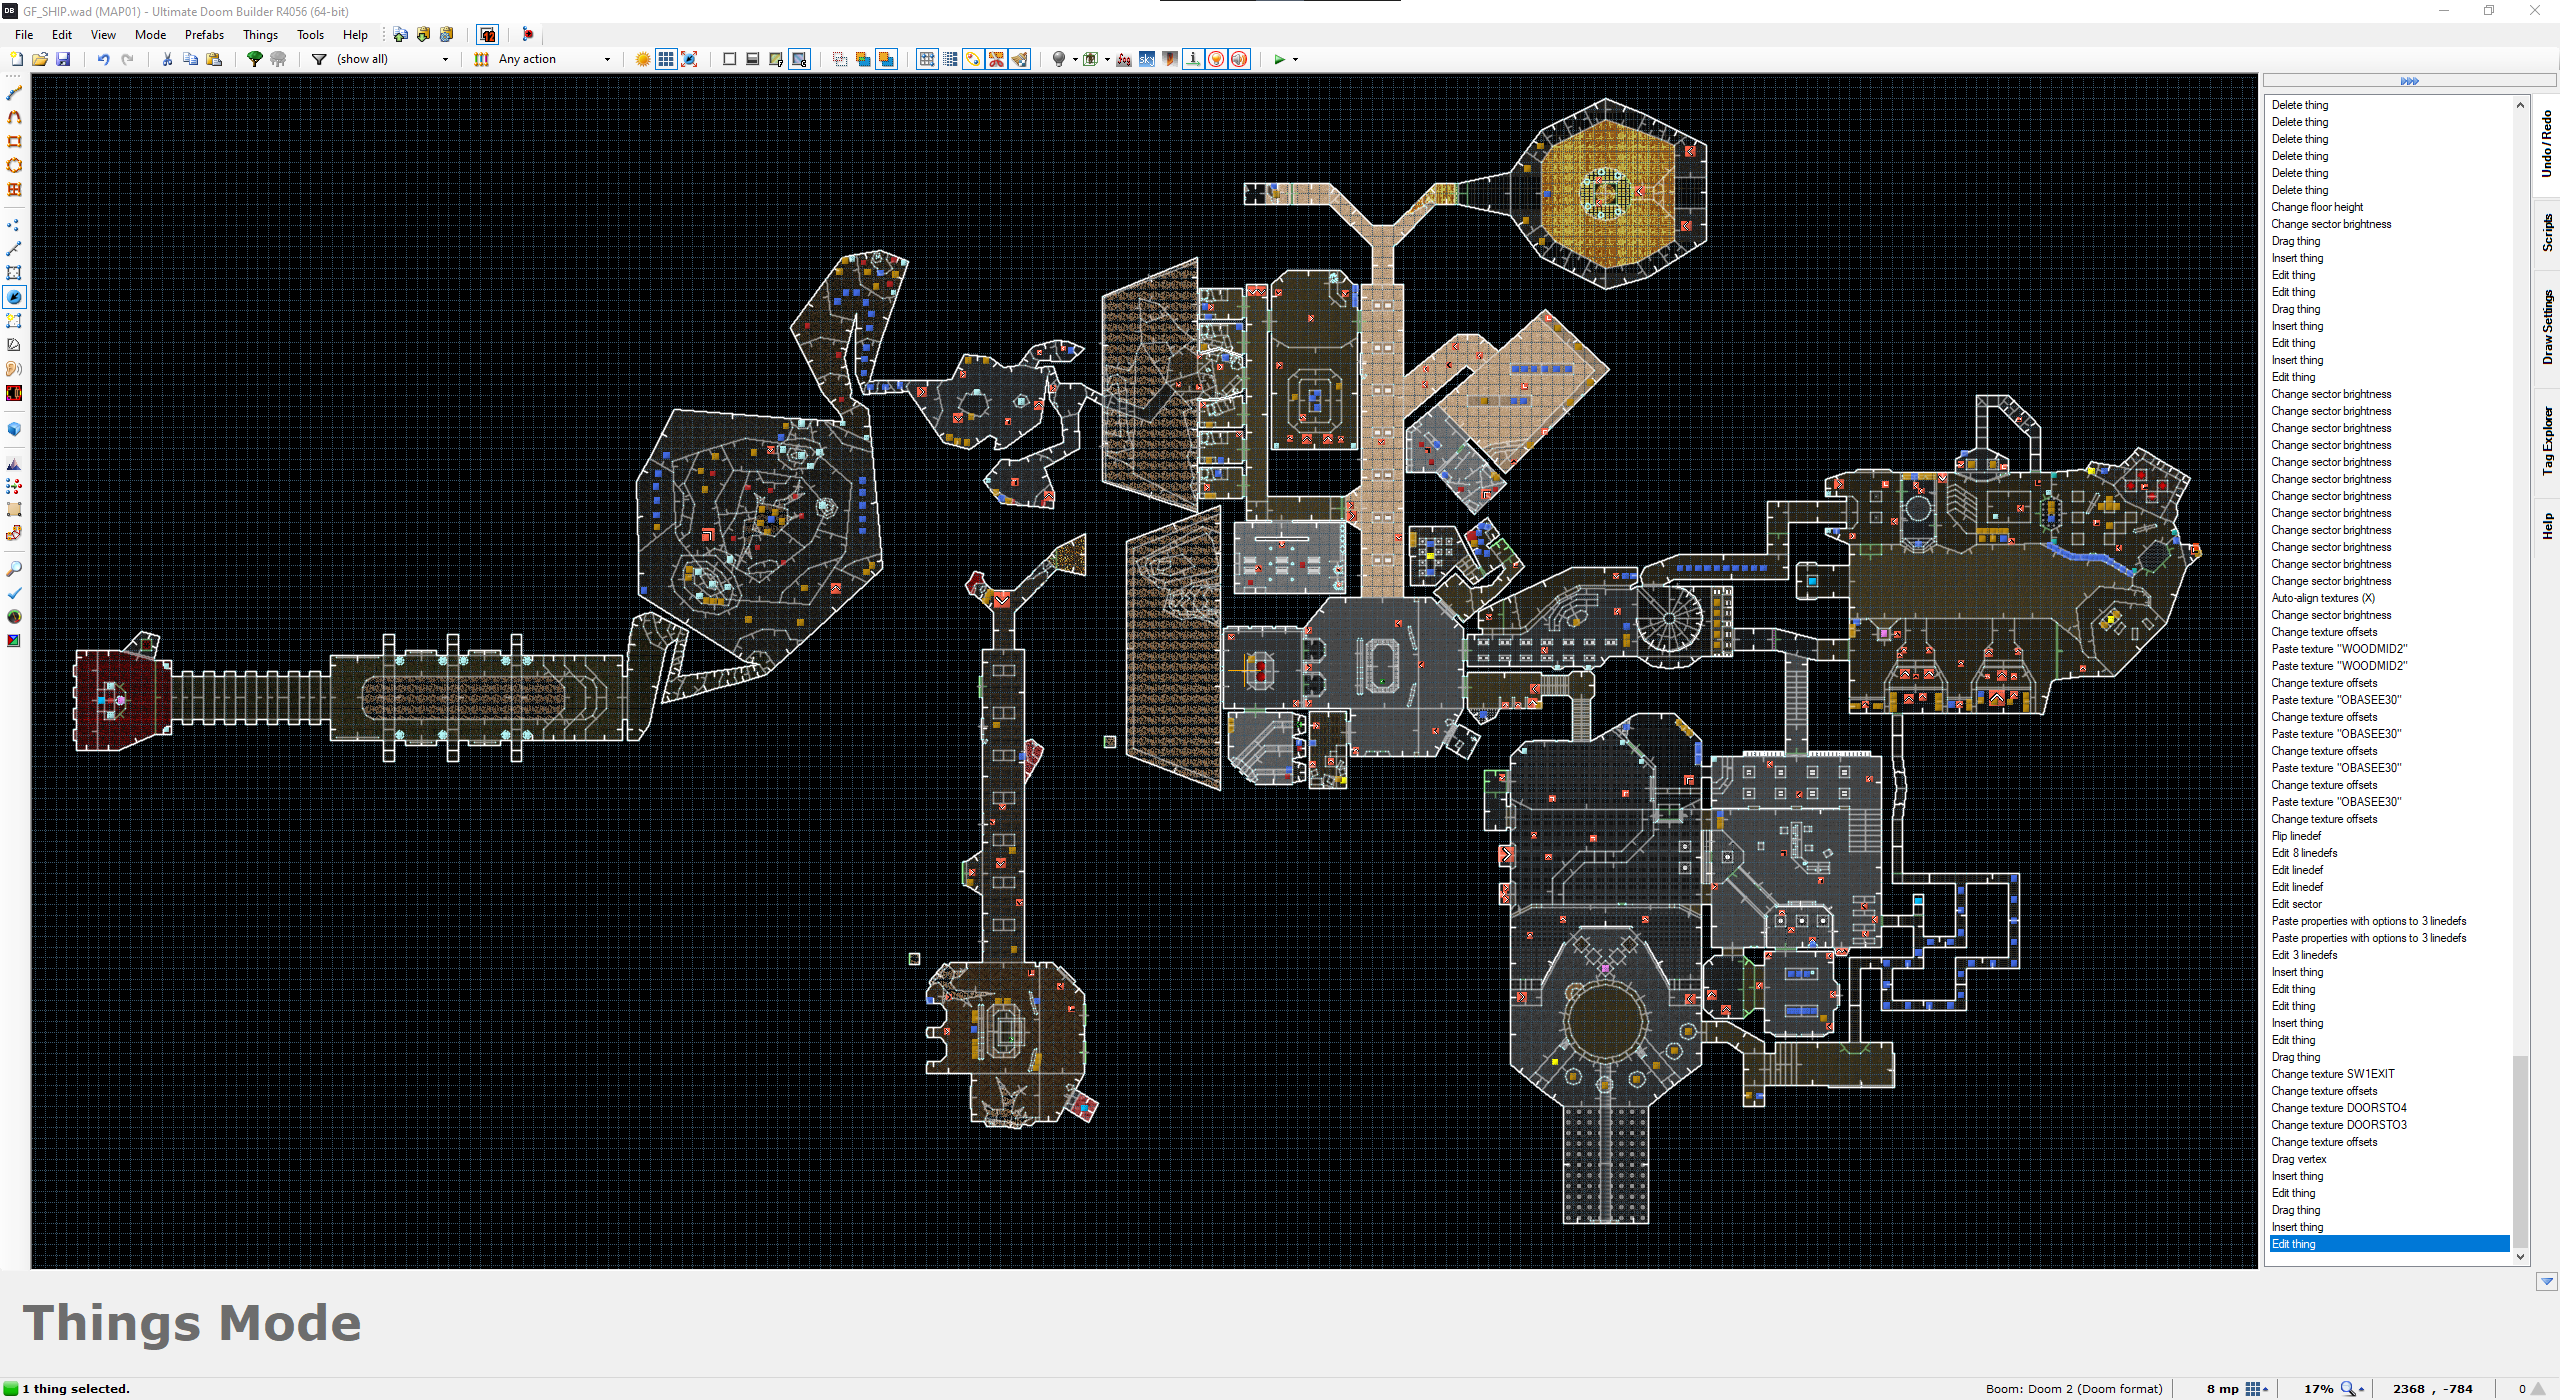
Task: Click the Save map icon
Action: 63,59
